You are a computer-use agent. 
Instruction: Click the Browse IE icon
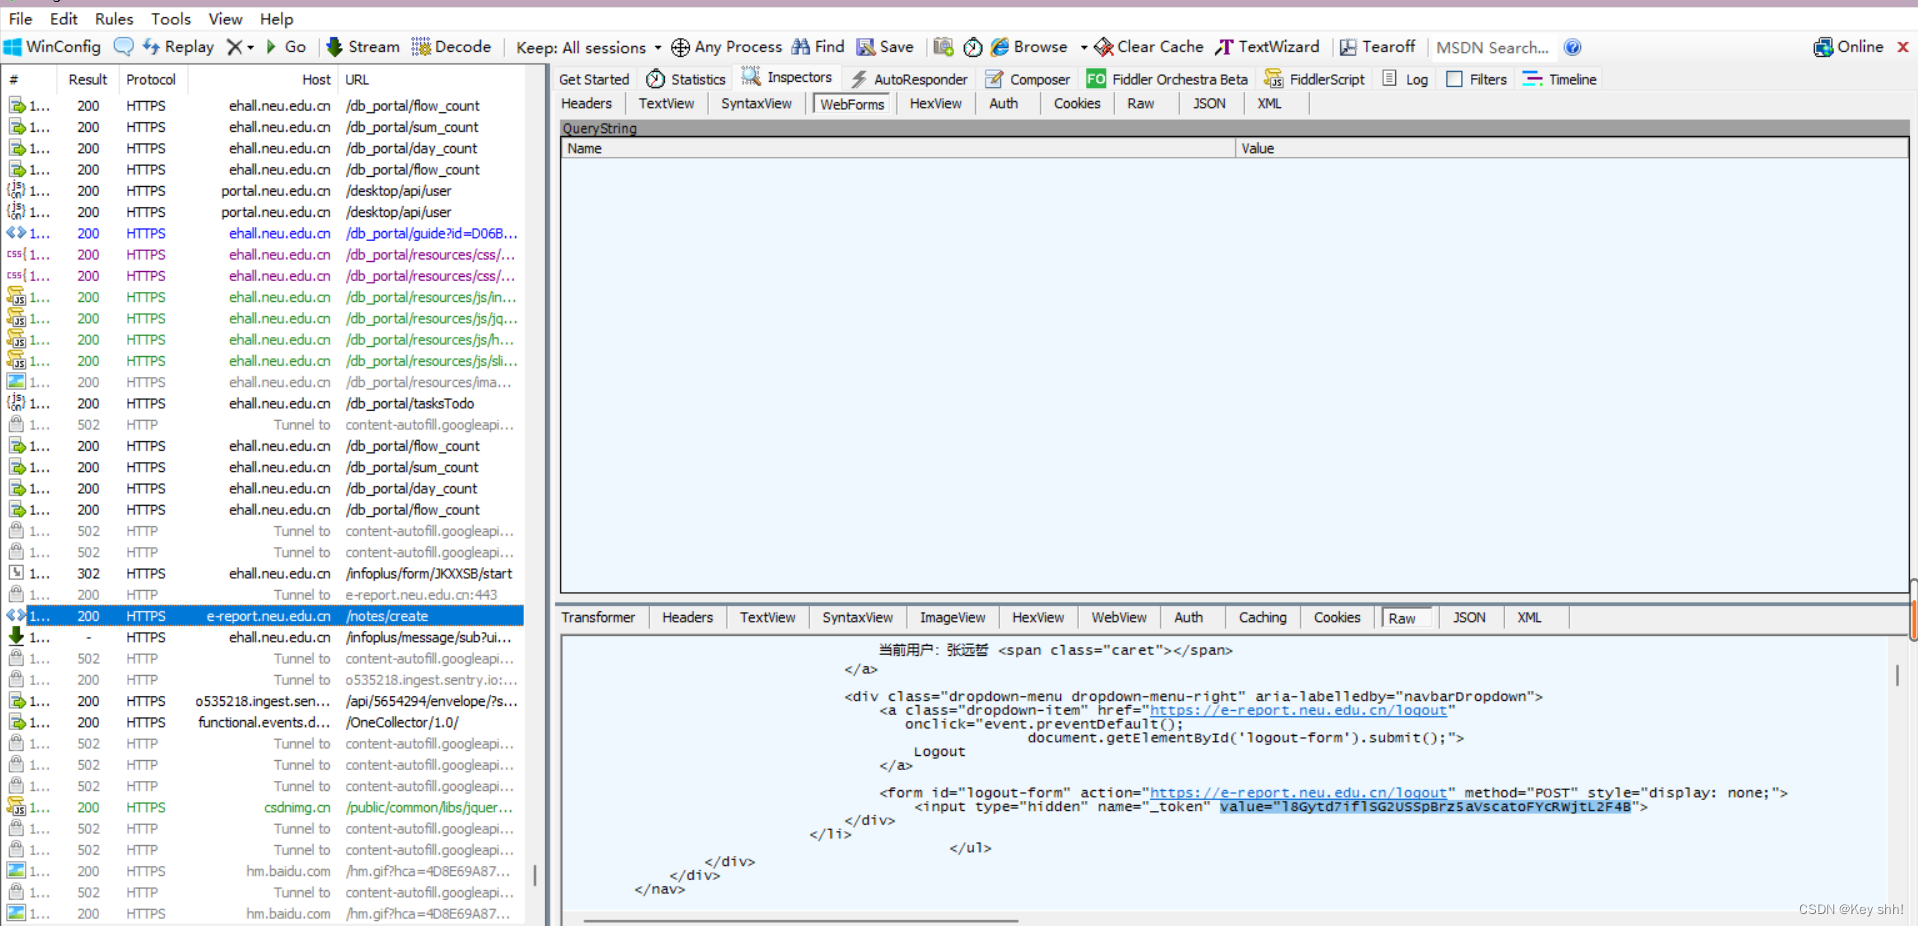pos(999,47)
